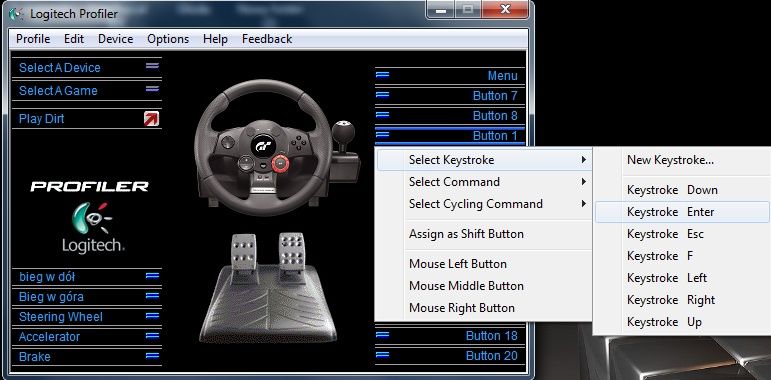
Task: Select Keystroke F
Action: point(682,256)
